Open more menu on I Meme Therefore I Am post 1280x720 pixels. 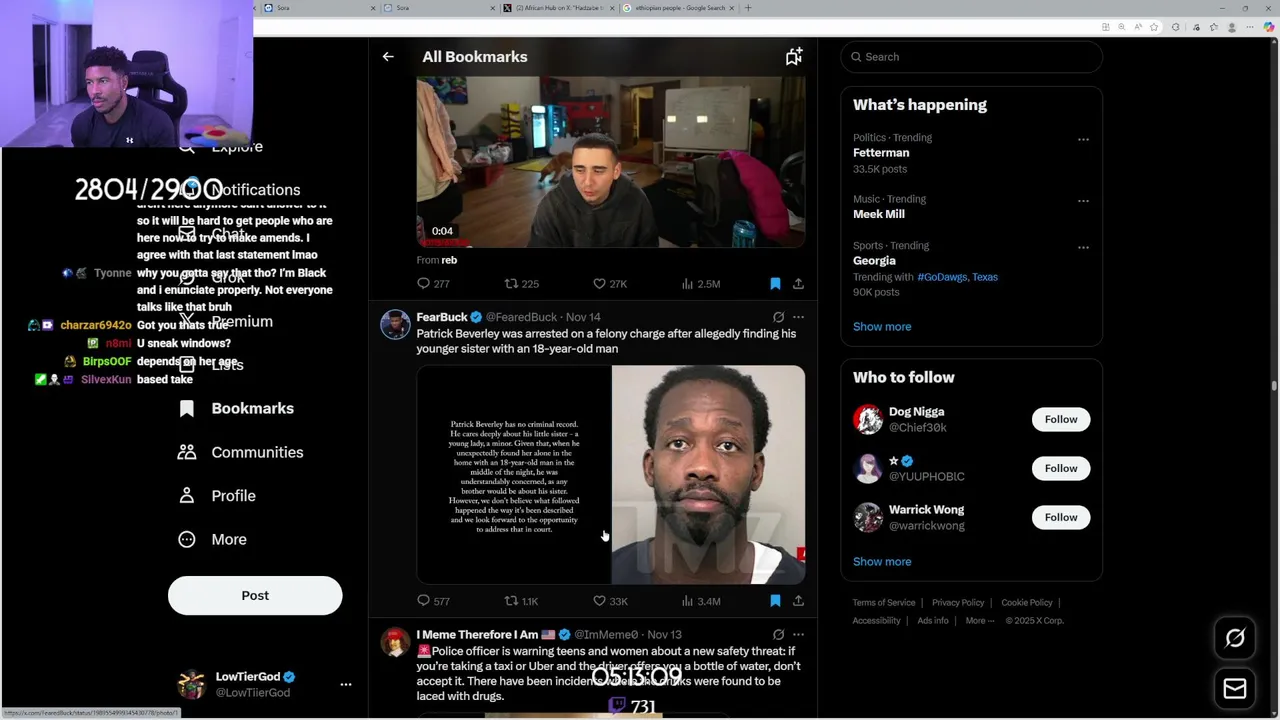tap(798, 634)
